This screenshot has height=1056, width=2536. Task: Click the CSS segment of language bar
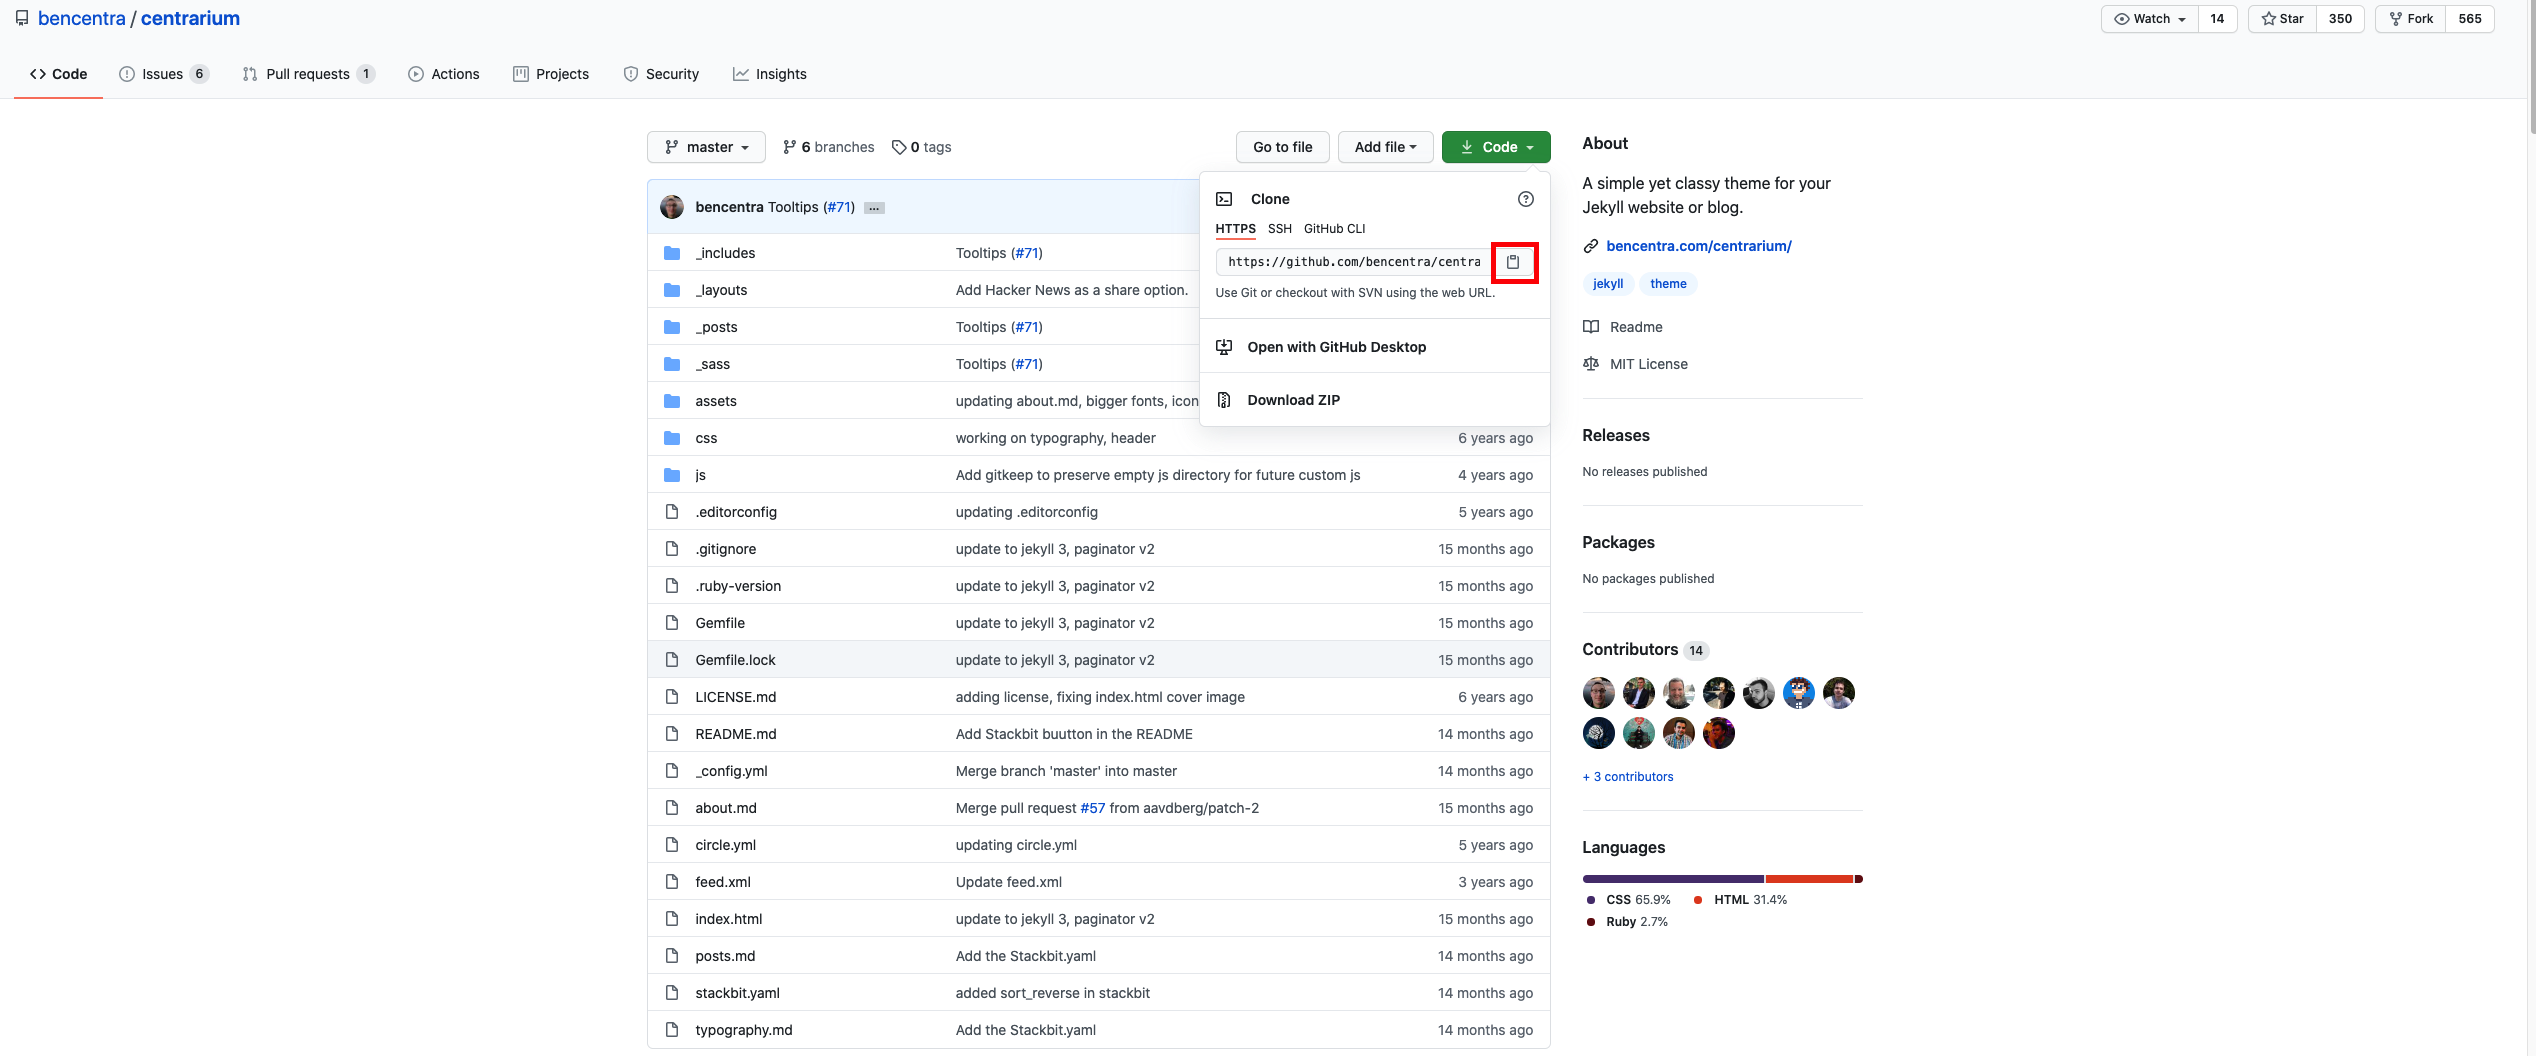[1673, 879]
